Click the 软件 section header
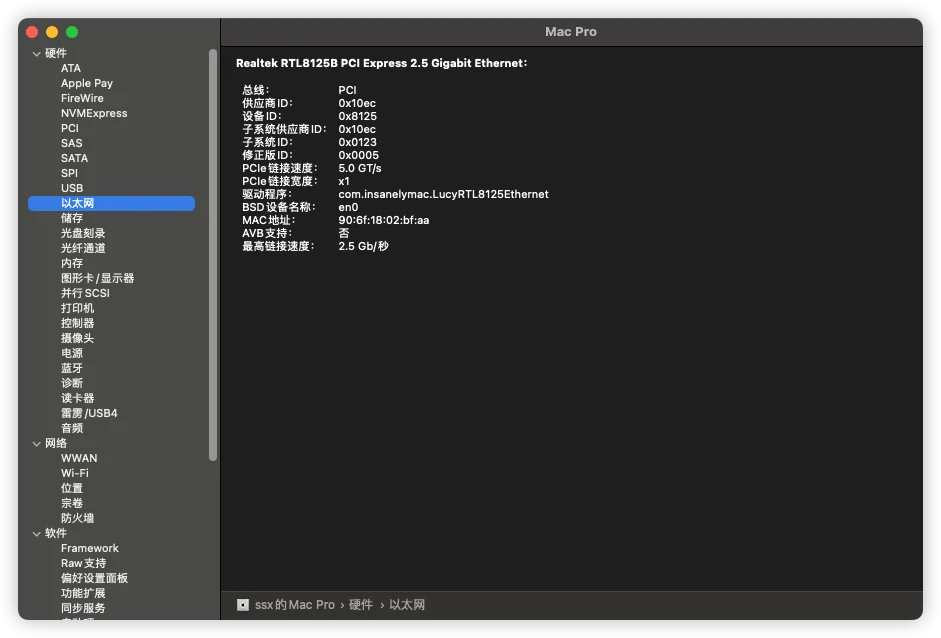The height and width of the screenshot is (638, 941). pyautogui.click(x=56, y=534)
